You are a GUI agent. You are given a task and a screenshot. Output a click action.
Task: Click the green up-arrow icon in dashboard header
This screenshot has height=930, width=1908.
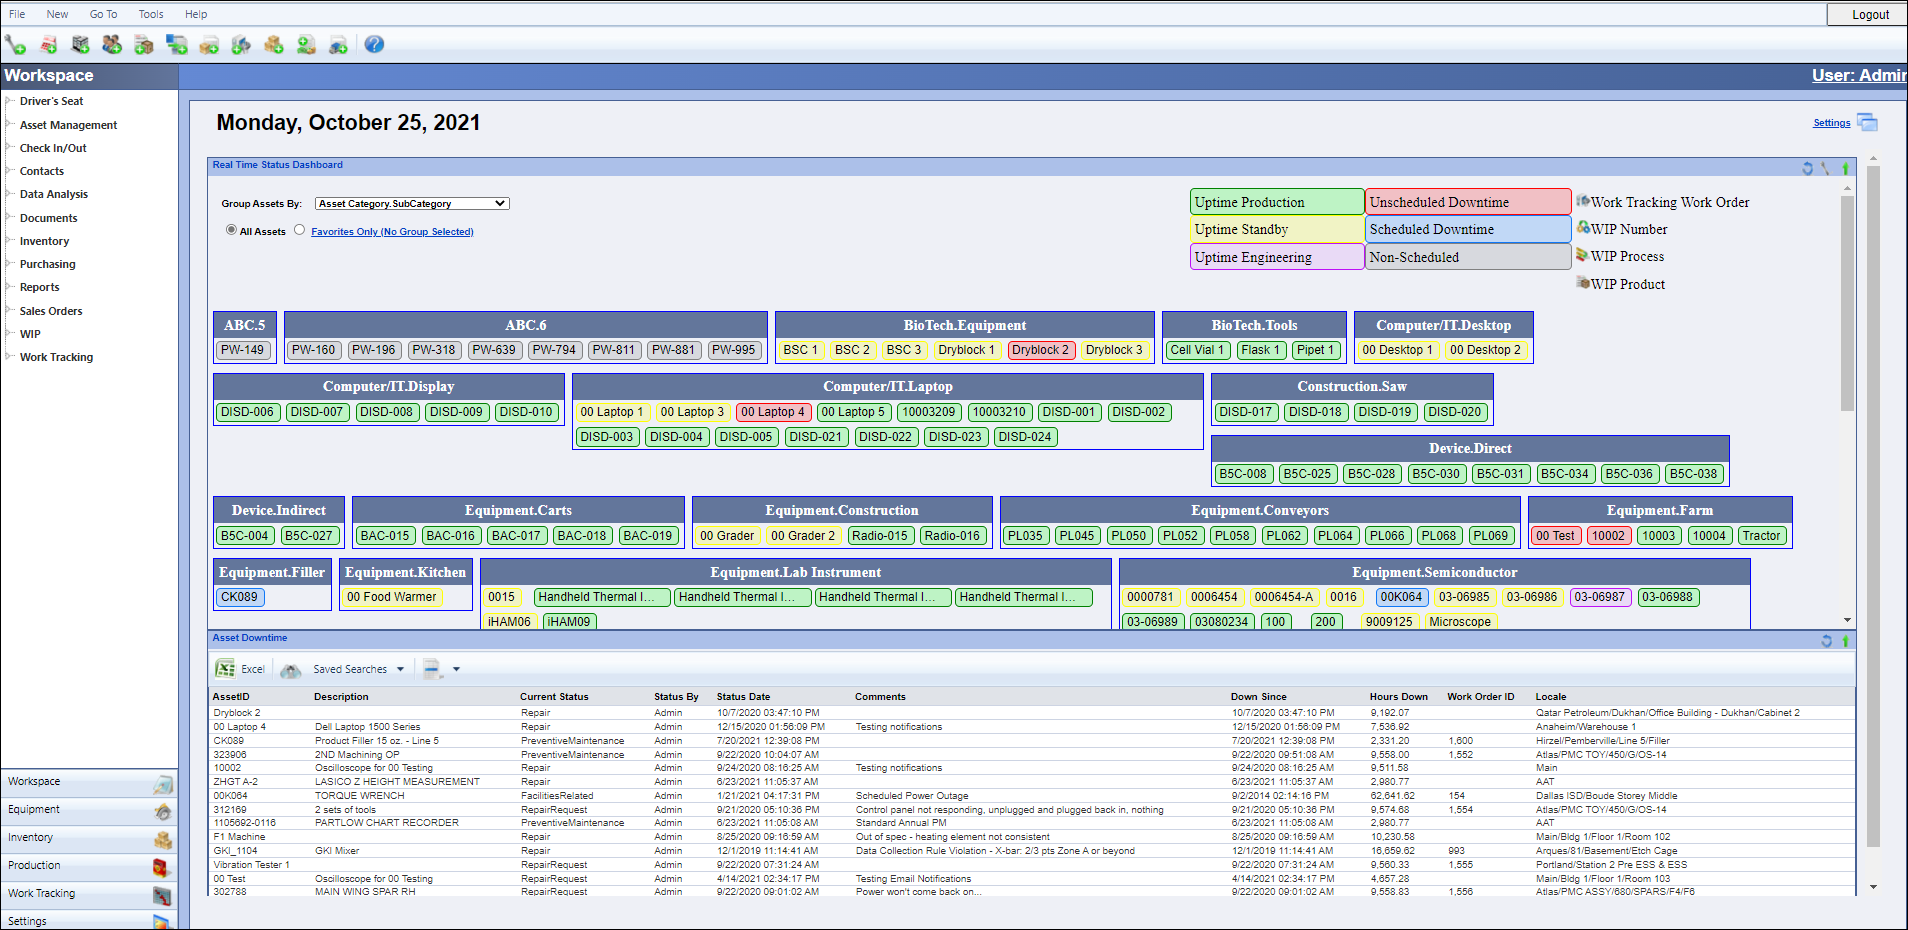tap(1846, 169)
